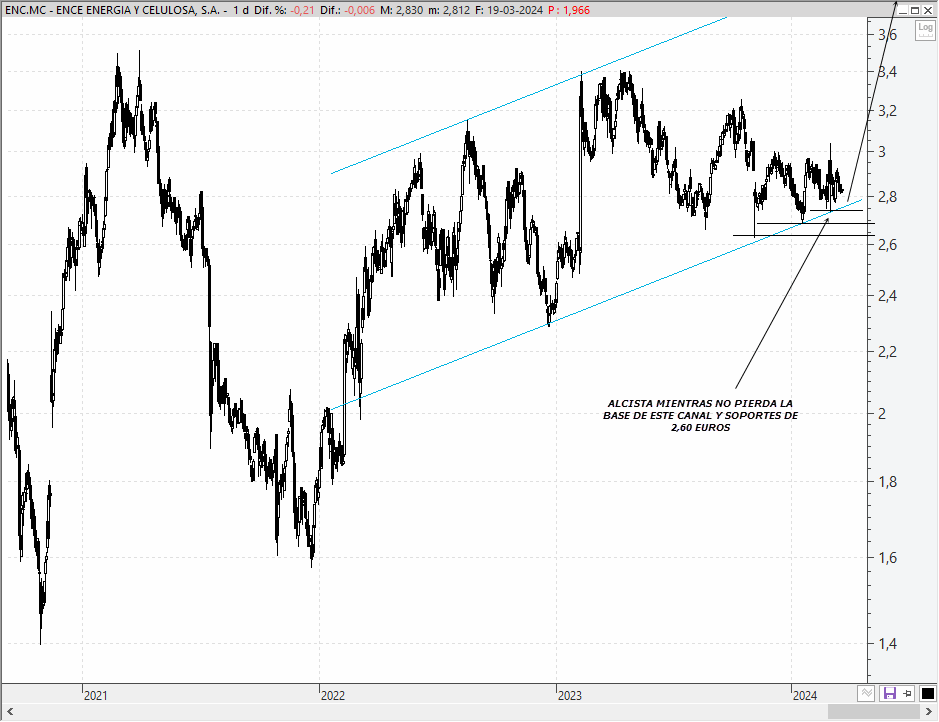Screen dimensions: 939x722
Task: Click the 2022 label on the time axis
Action: pyautogui.click(x=333, y=695)
